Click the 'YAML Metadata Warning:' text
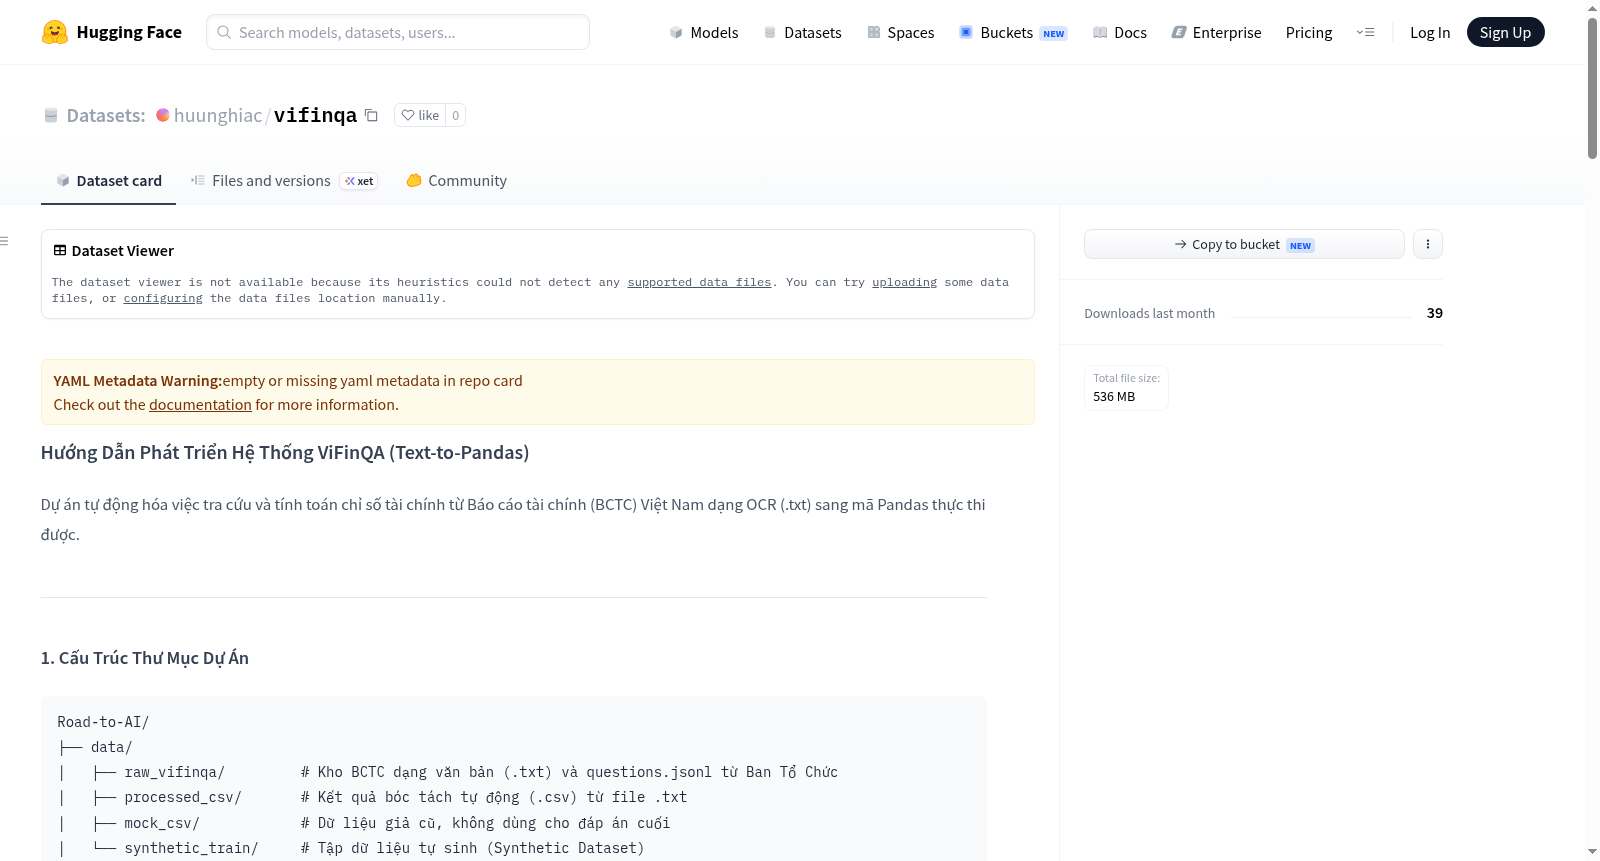Screen dimensions: 1600x861 (138, 381)
